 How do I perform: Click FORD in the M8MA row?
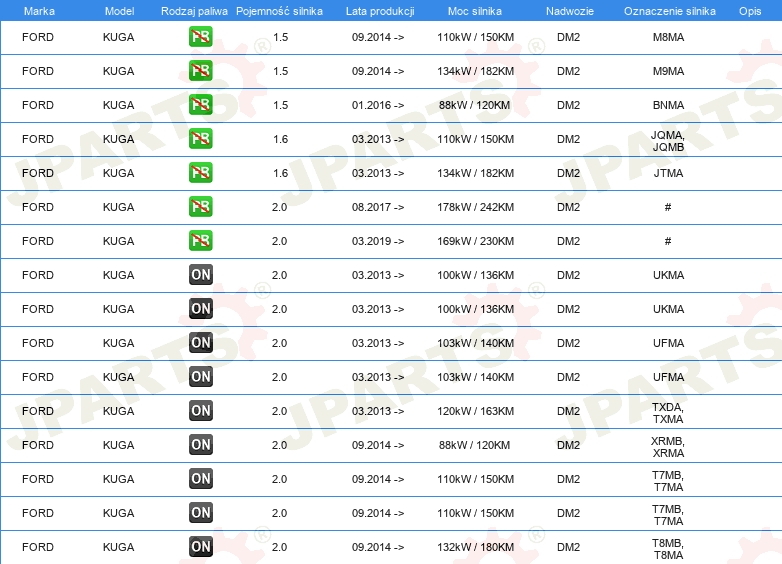click(38, 37)
